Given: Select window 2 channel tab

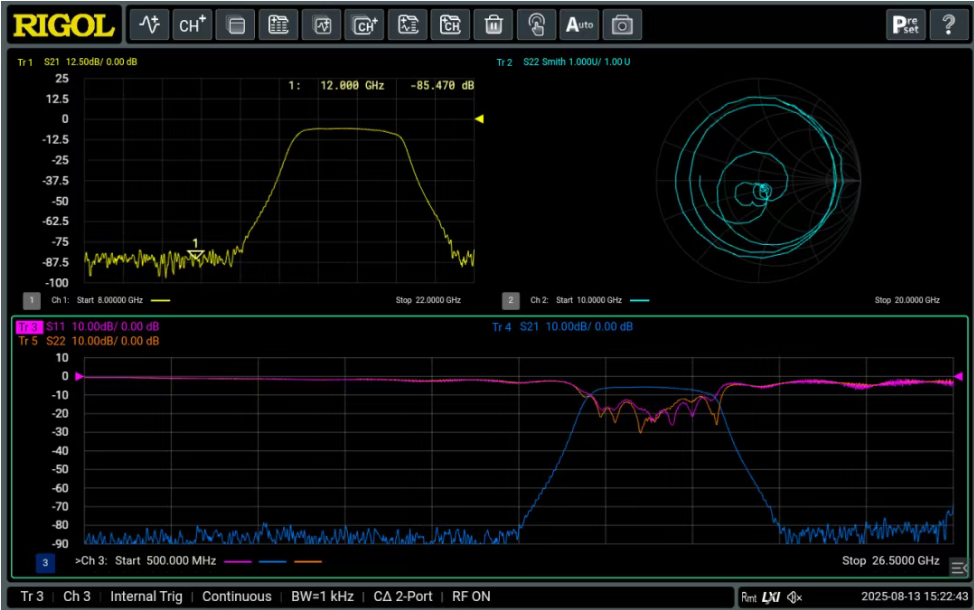Looking at the screenshot, I should (511, 300).
